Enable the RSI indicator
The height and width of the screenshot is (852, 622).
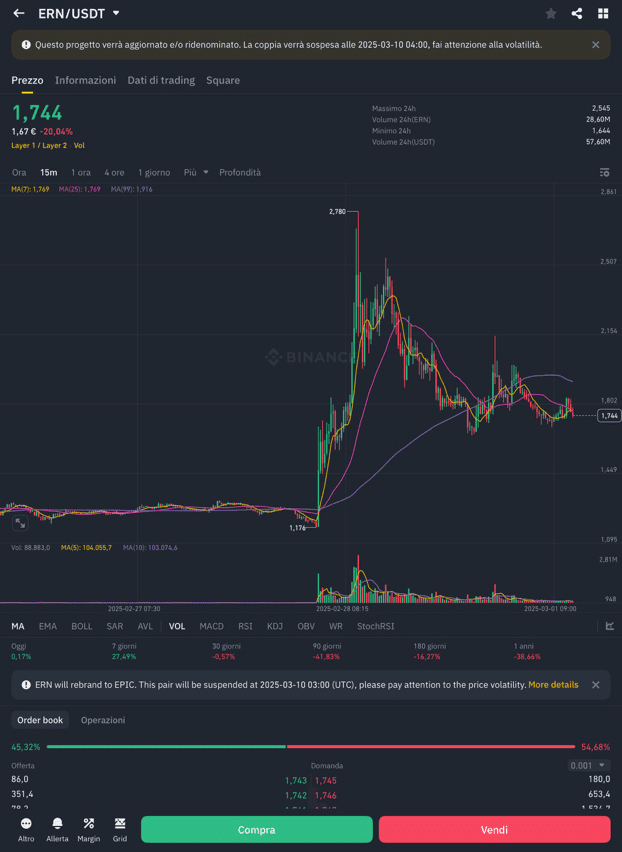point(245,626)
